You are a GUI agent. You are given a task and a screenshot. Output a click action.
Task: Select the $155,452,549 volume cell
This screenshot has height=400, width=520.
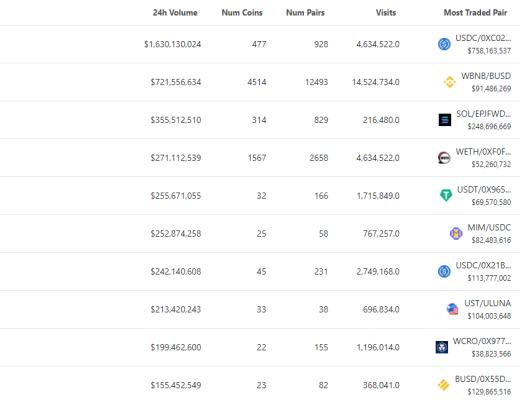pos(176,385)
